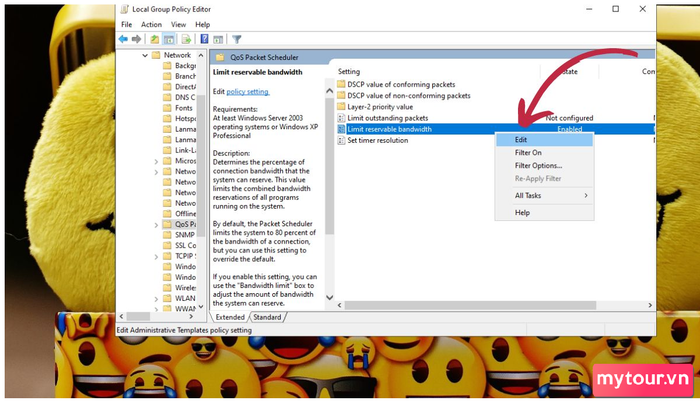
Task: Click folder icon beside DSCP non-conforming packets
Action: [342, 95]
